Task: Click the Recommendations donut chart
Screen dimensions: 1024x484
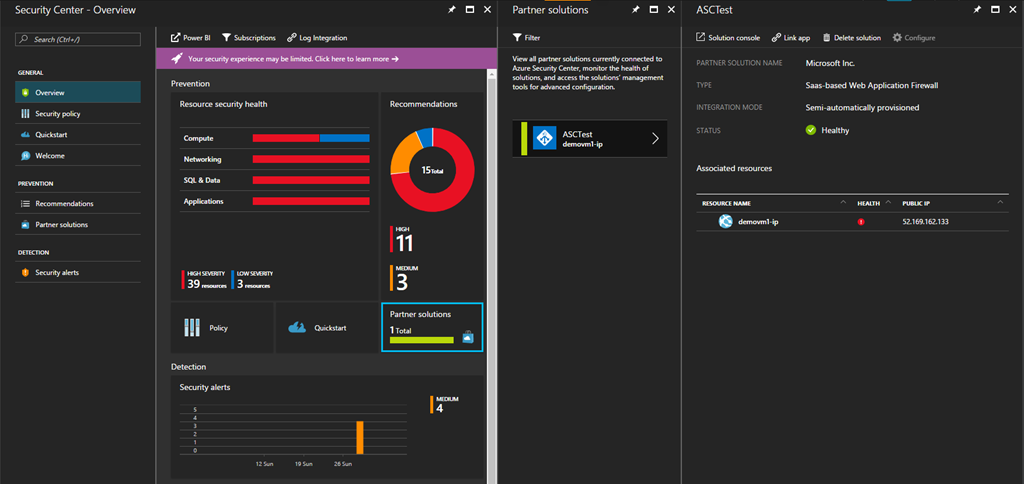Action: click(x=432, y=170)
